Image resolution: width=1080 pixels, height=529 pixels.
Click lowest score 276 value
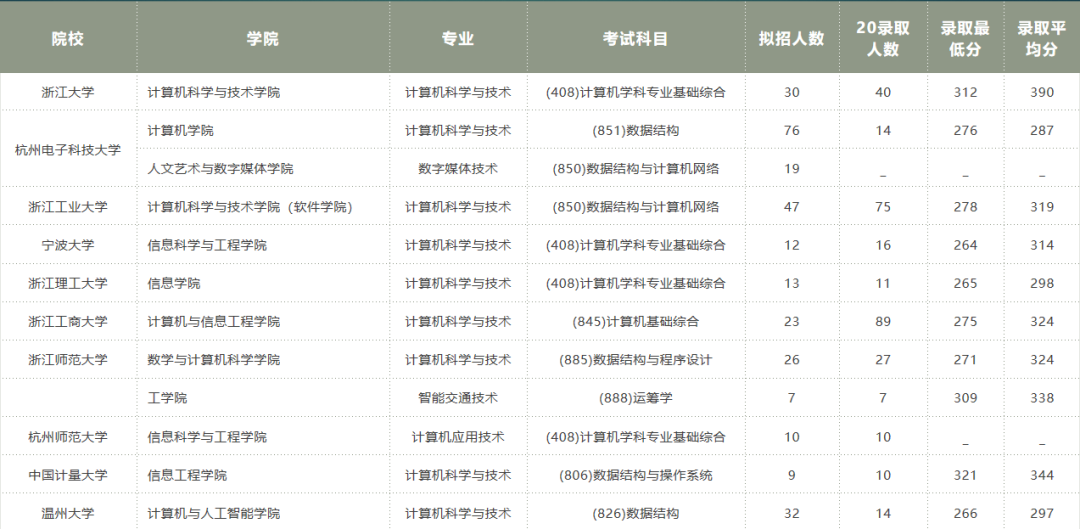[x=965, y=130]
